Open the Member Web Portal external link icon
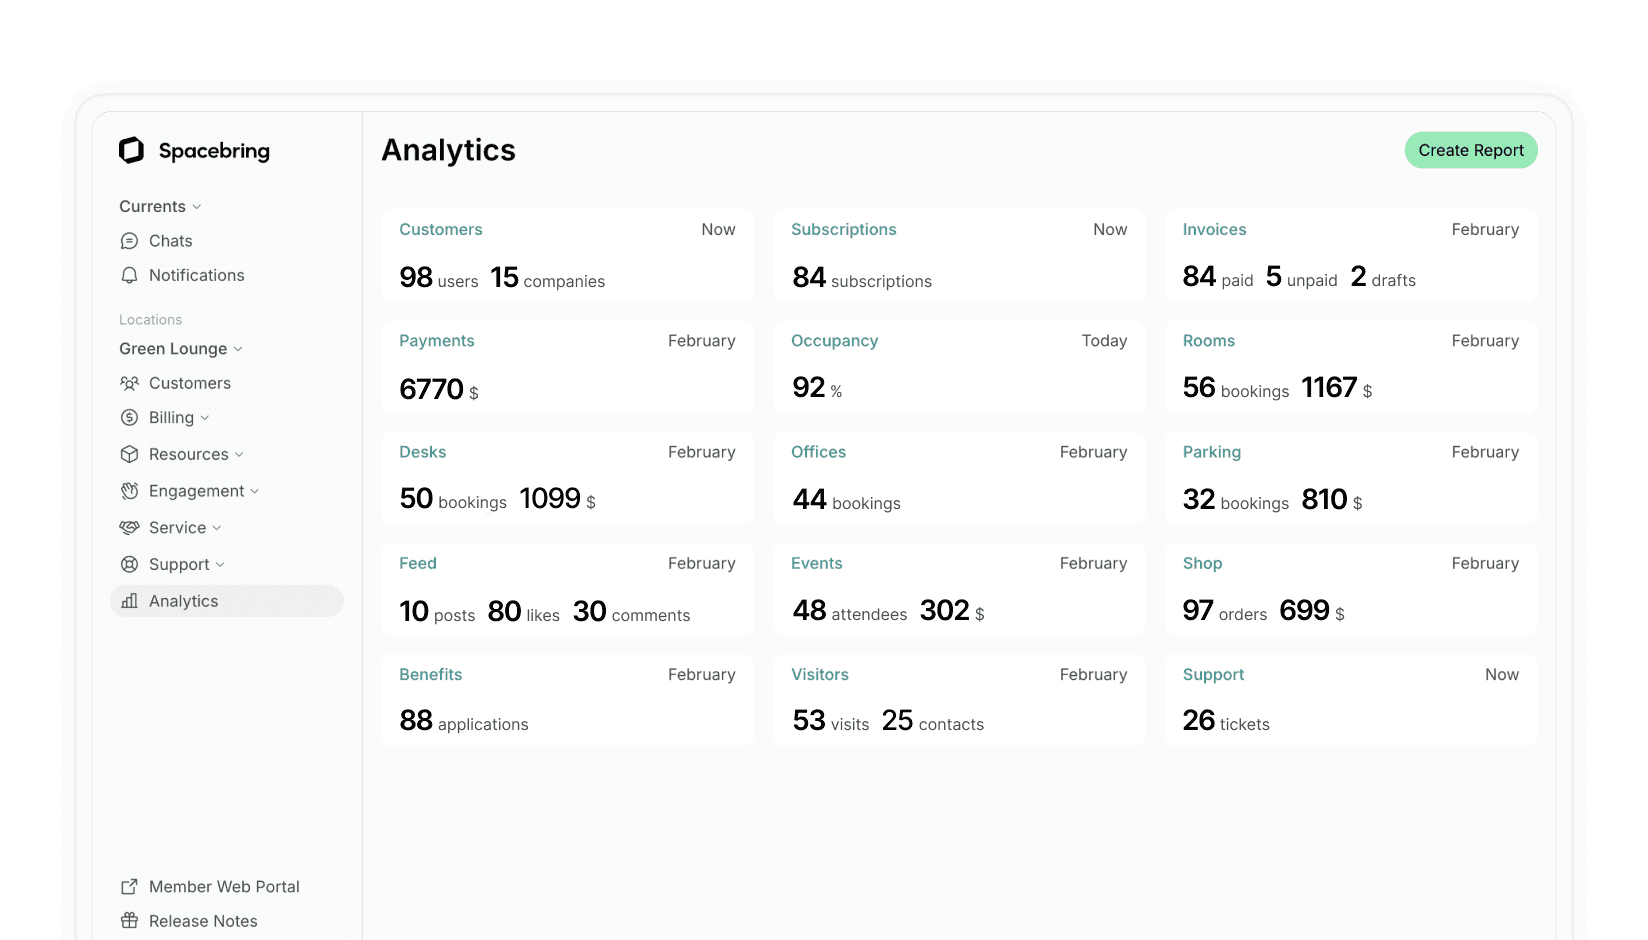1648x940 pixels. pos(130,886)
